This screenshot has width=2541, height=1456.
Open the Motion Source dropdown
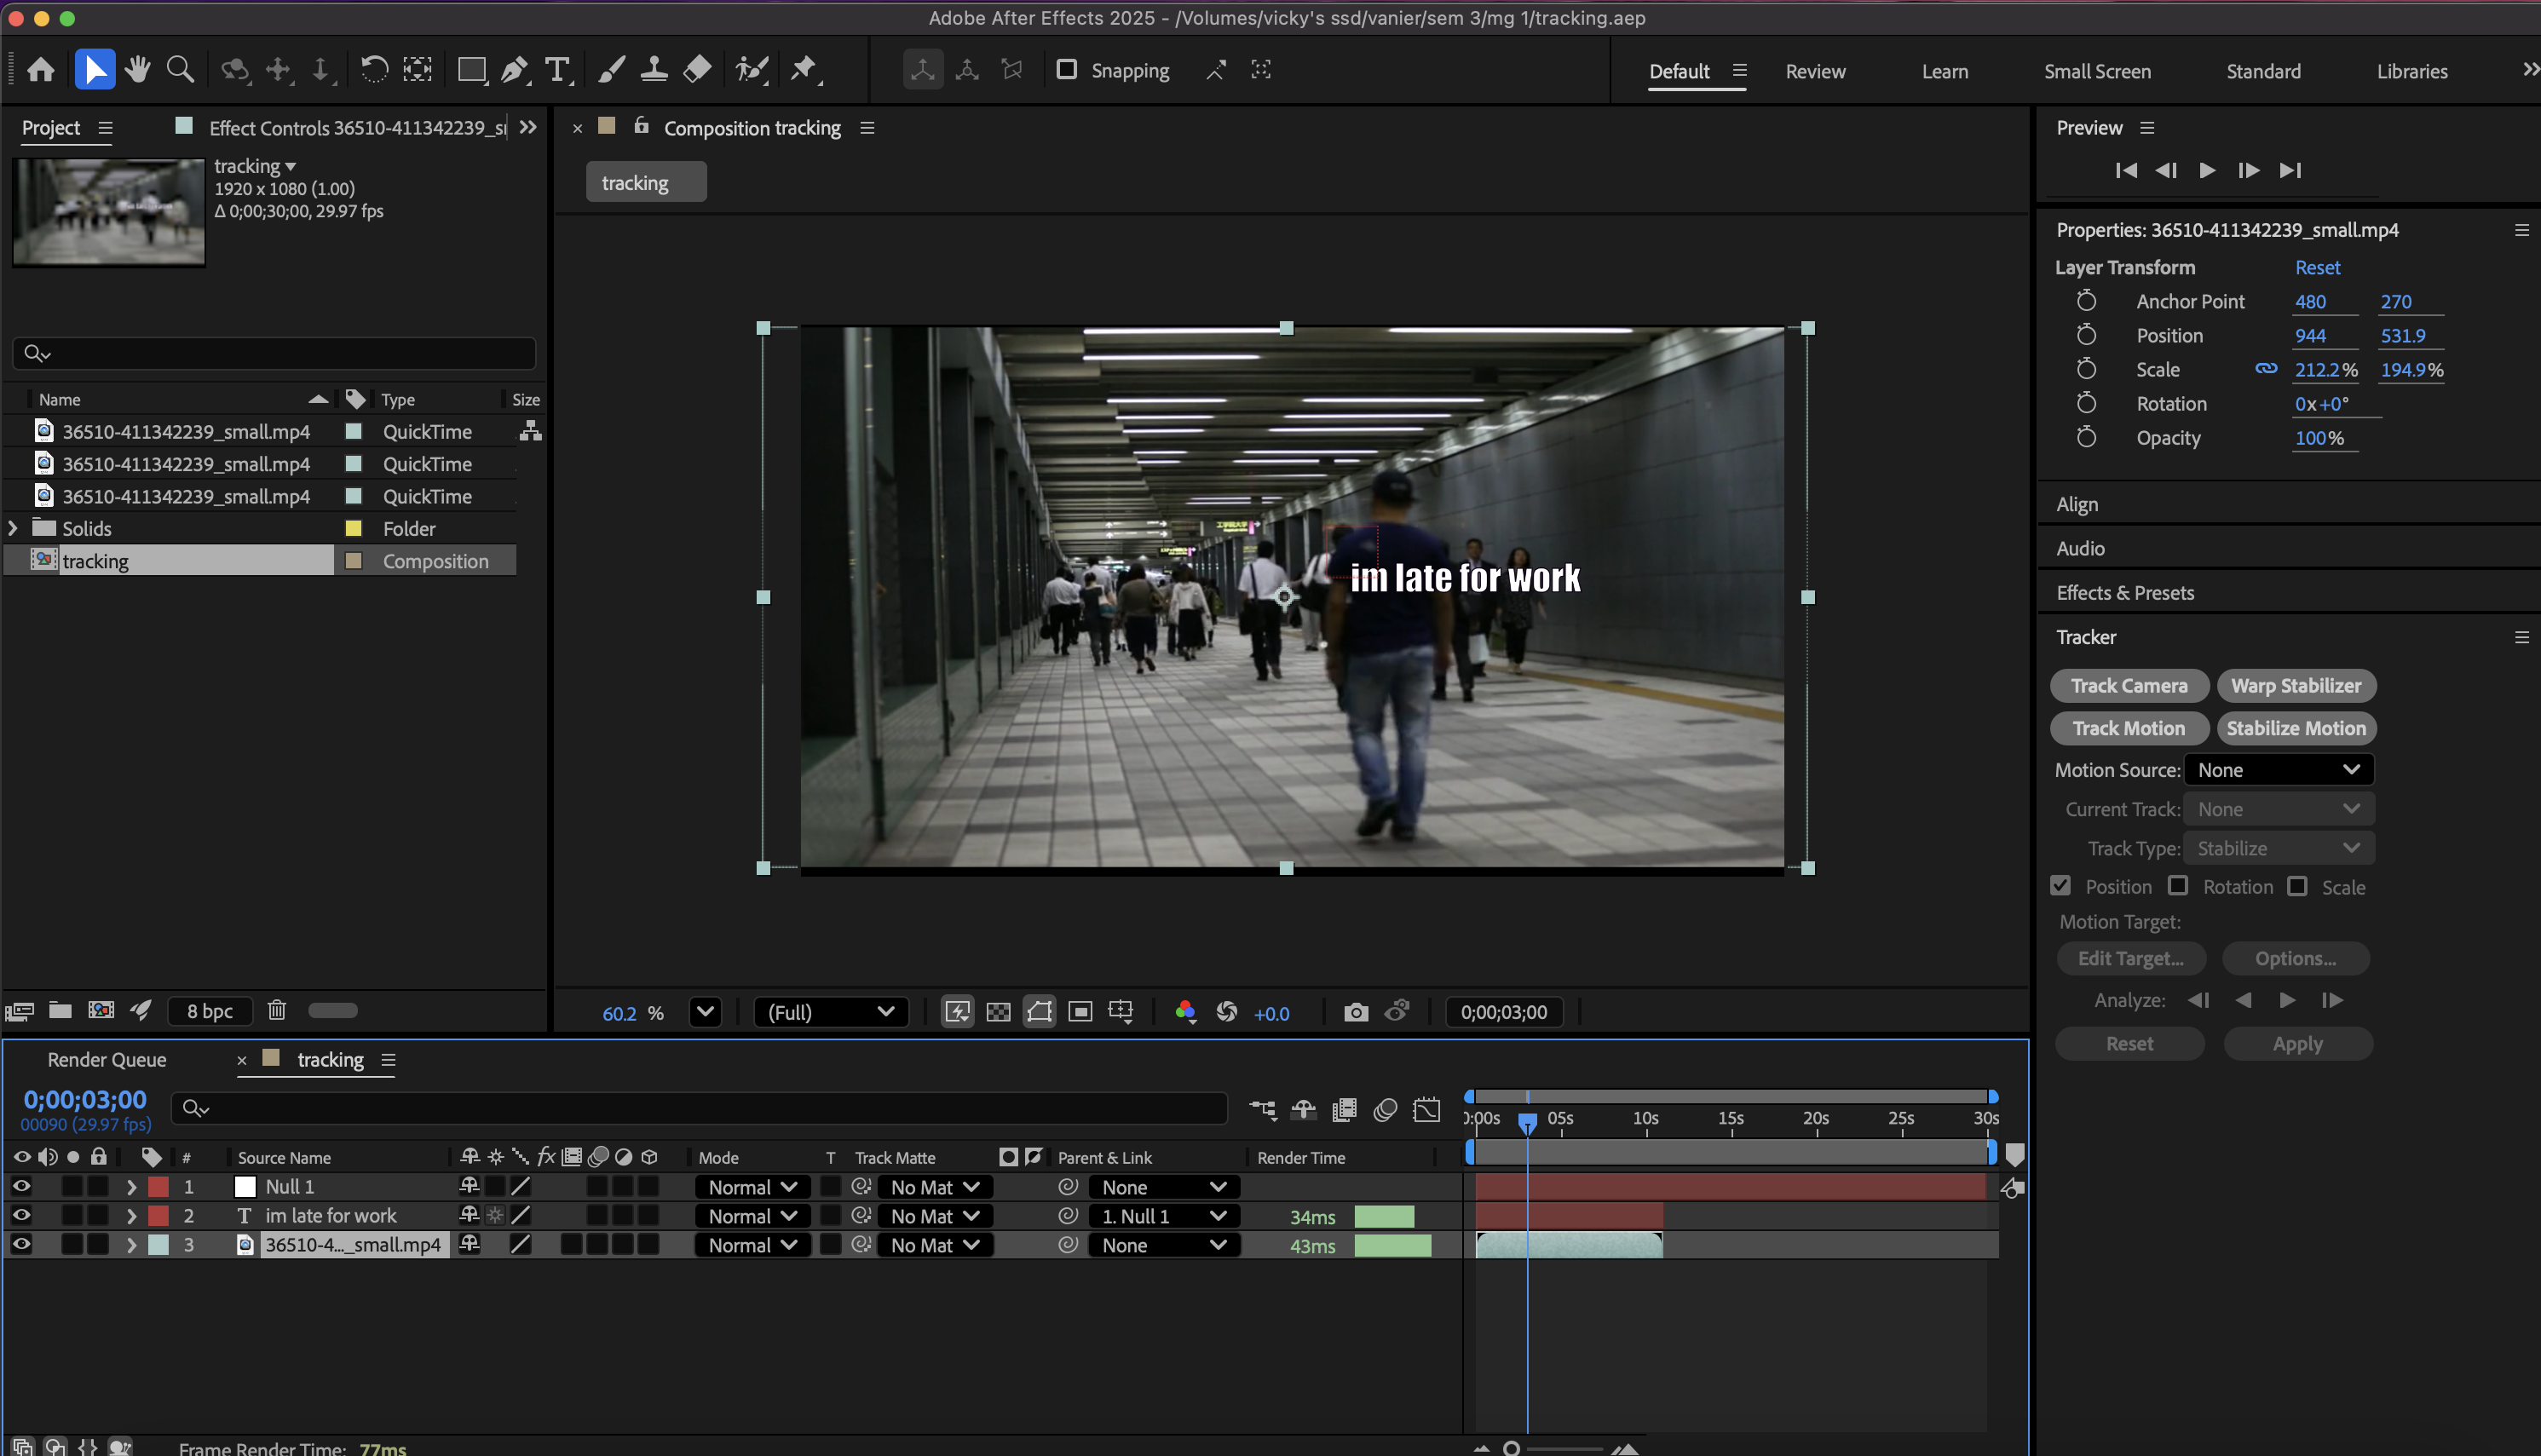pos(2278,770)
